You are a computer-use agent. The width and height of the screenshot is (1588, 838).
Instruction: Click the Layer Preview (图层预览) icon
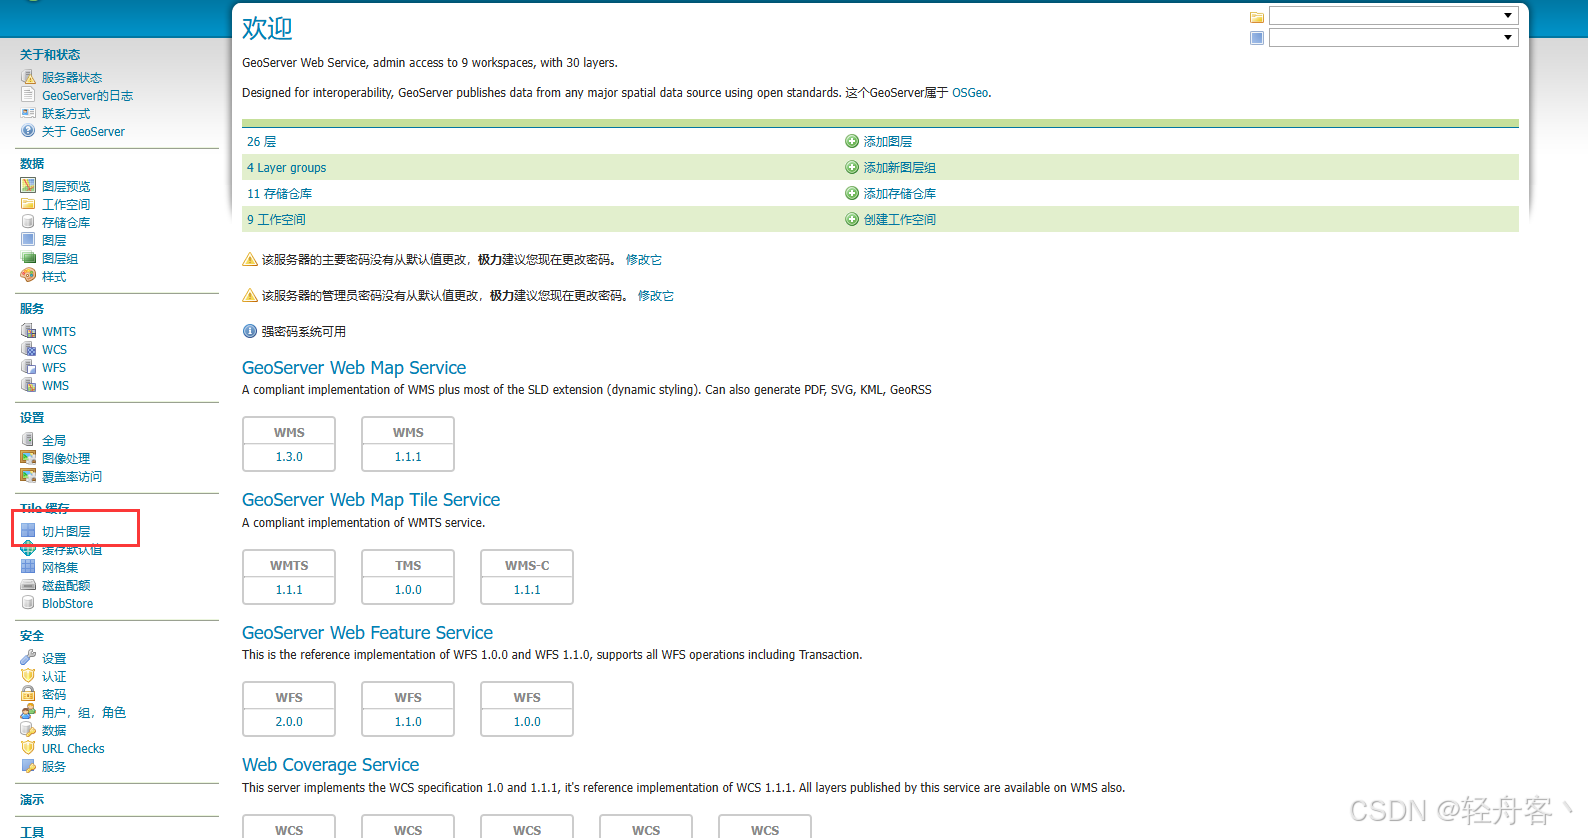point(28,186)
